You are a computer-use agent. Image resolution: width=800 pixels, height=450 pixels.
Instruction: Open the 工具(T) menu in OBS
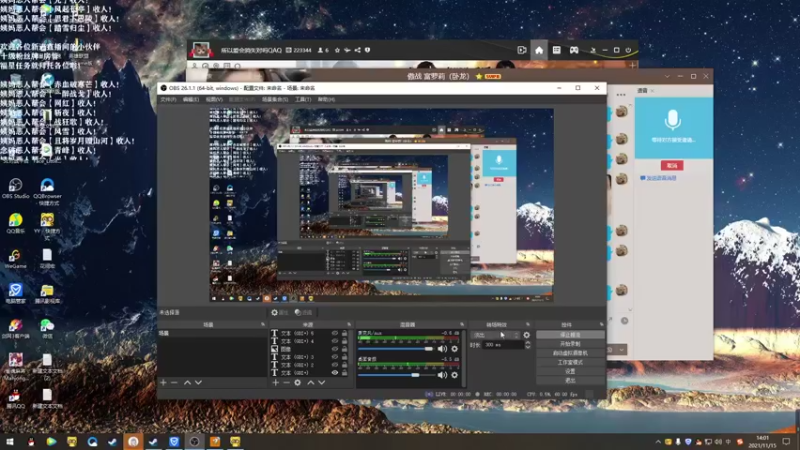click(303, 99)
